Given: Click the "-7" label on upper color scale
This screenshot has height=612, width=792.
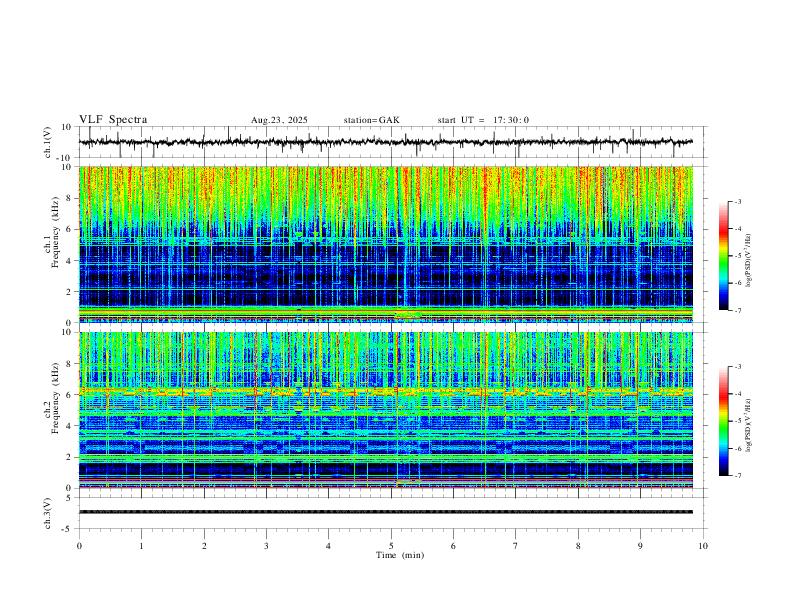Looking at the screenshot, I should coord(737,311).
